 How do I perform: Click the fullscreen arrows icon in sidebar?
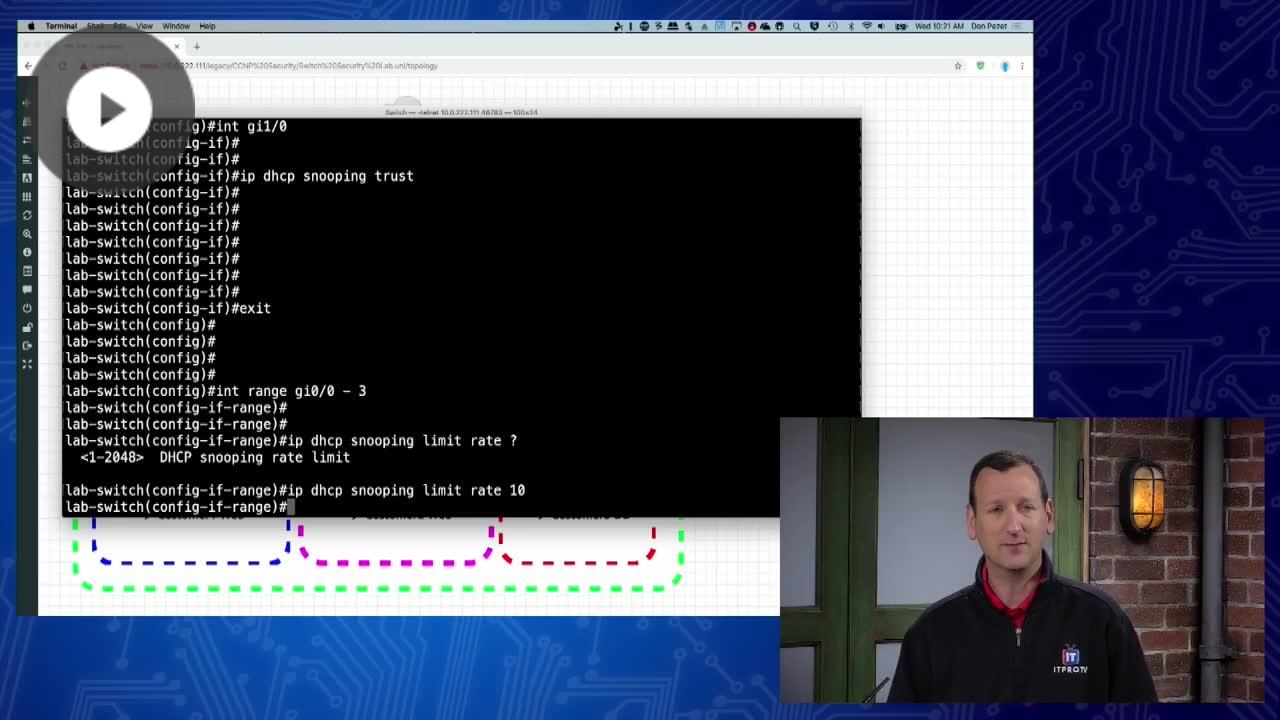click(x=27, y=364)
